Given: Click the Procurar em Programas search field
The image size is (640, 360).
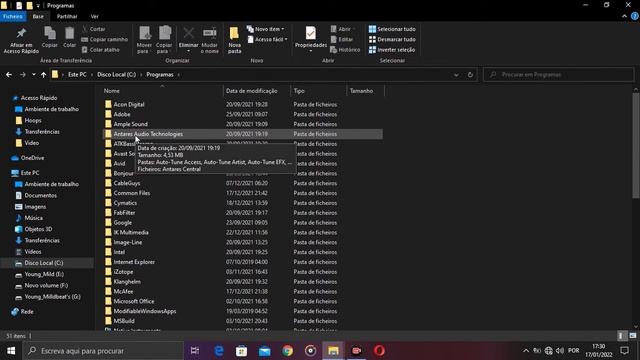Looking at the screenshot, I should (559, 75).
